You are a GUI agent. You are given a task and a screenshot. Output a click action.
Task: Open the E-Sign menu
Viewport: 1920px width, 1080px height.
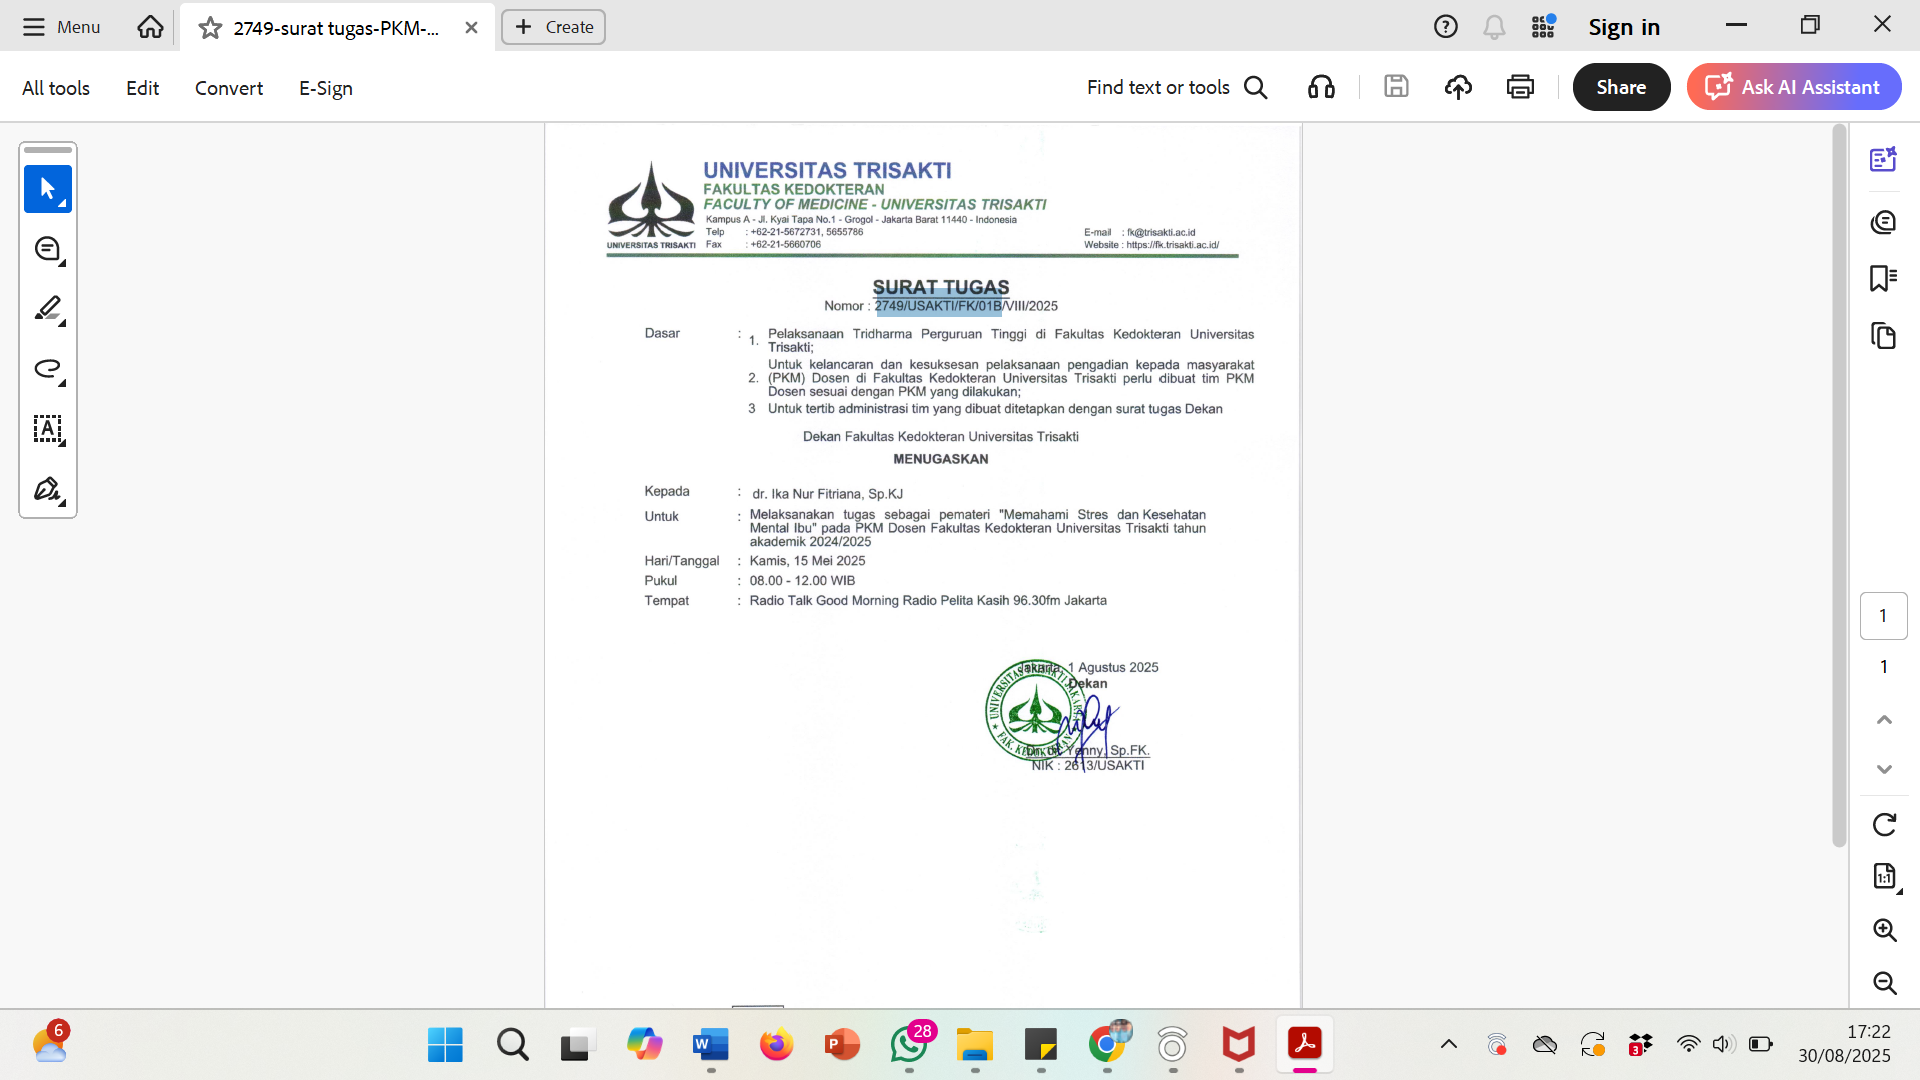click(325, 88)
